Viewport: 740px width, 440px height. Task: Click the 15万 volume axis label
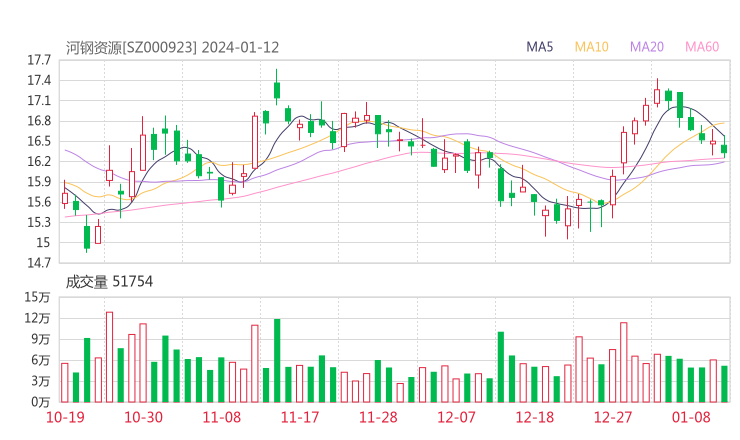point(38,297)
